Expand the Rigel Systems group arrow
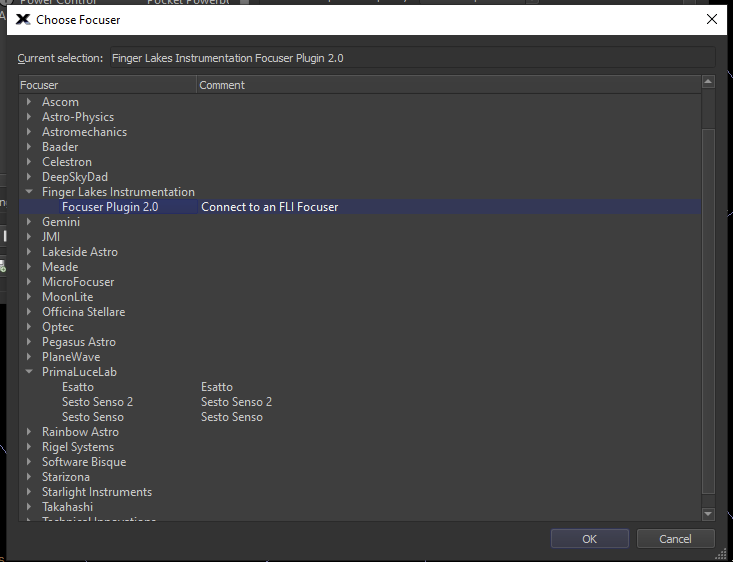This screenshot has width=733, height=562. tap(29, 447)
